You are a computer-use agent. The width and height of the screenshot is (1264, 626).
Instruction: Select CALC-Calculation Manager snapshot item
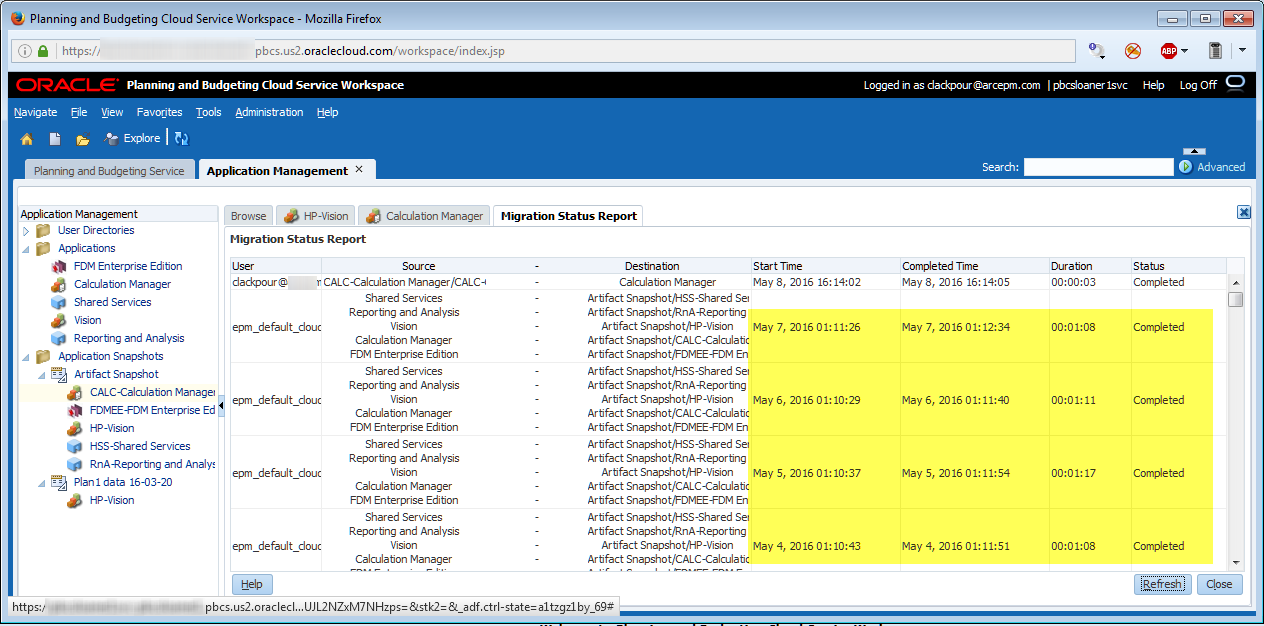click(x=153, y=392)
